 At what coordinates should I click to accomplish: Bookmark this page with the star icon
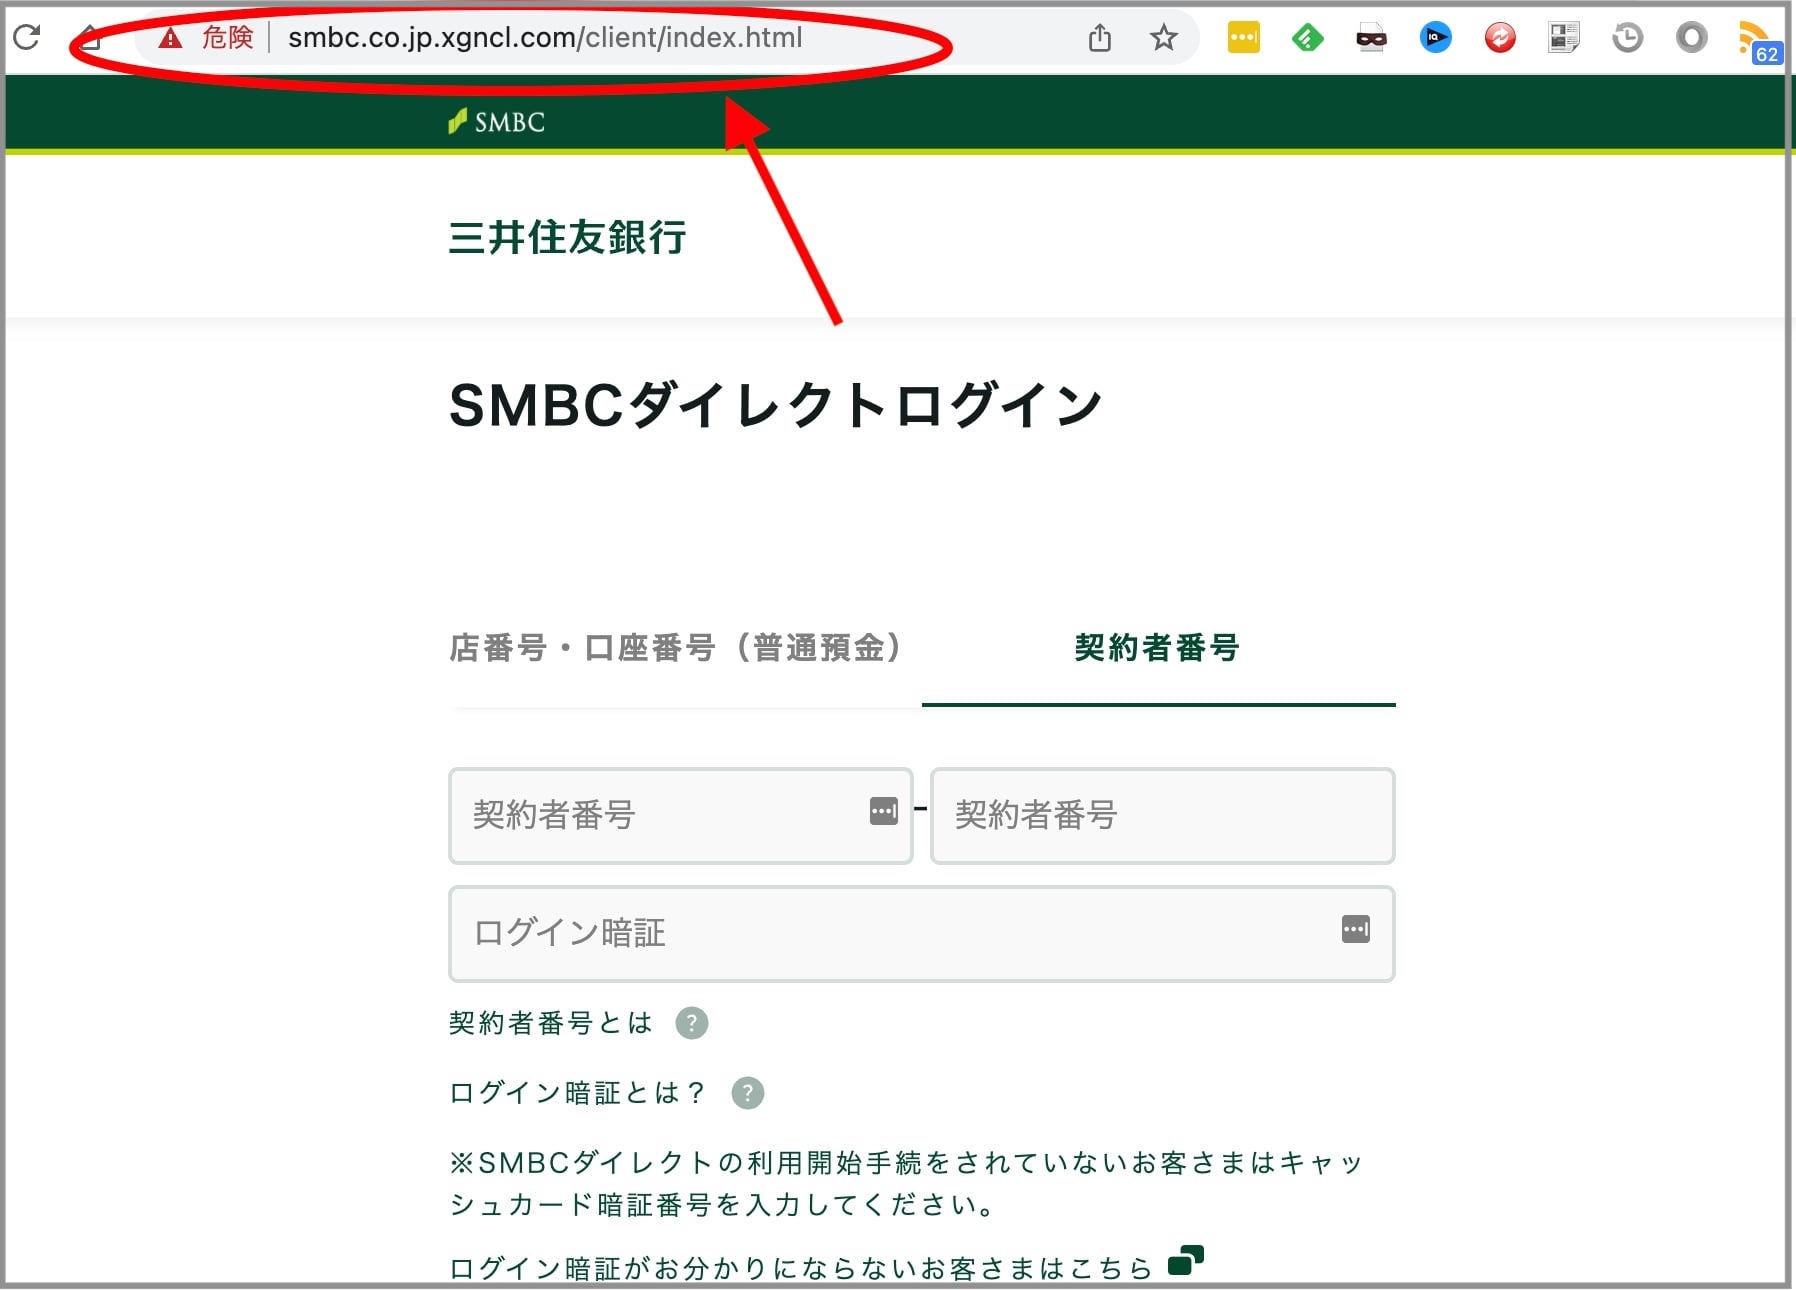click(1163, 38)
